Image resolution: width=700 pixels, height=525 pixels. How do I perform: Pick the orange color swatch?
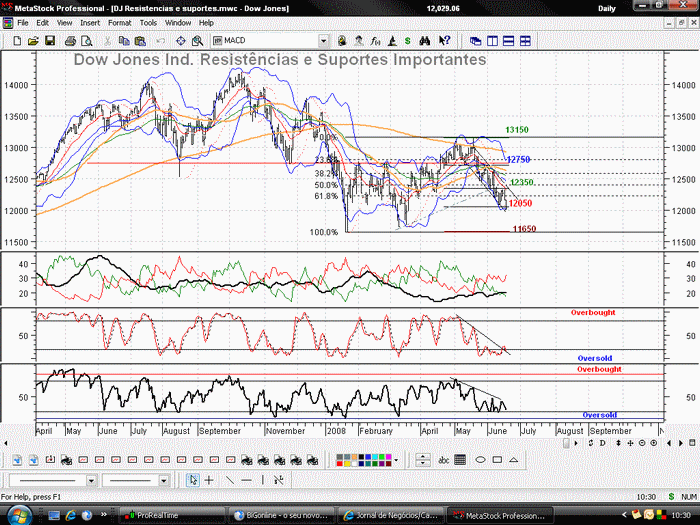pyautogui.click(x=354, y=457)
